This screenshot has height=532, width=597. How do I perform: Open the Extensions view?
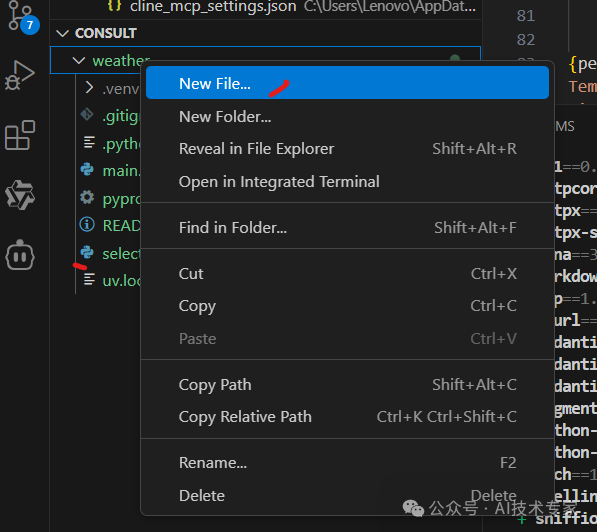[20, 135]
